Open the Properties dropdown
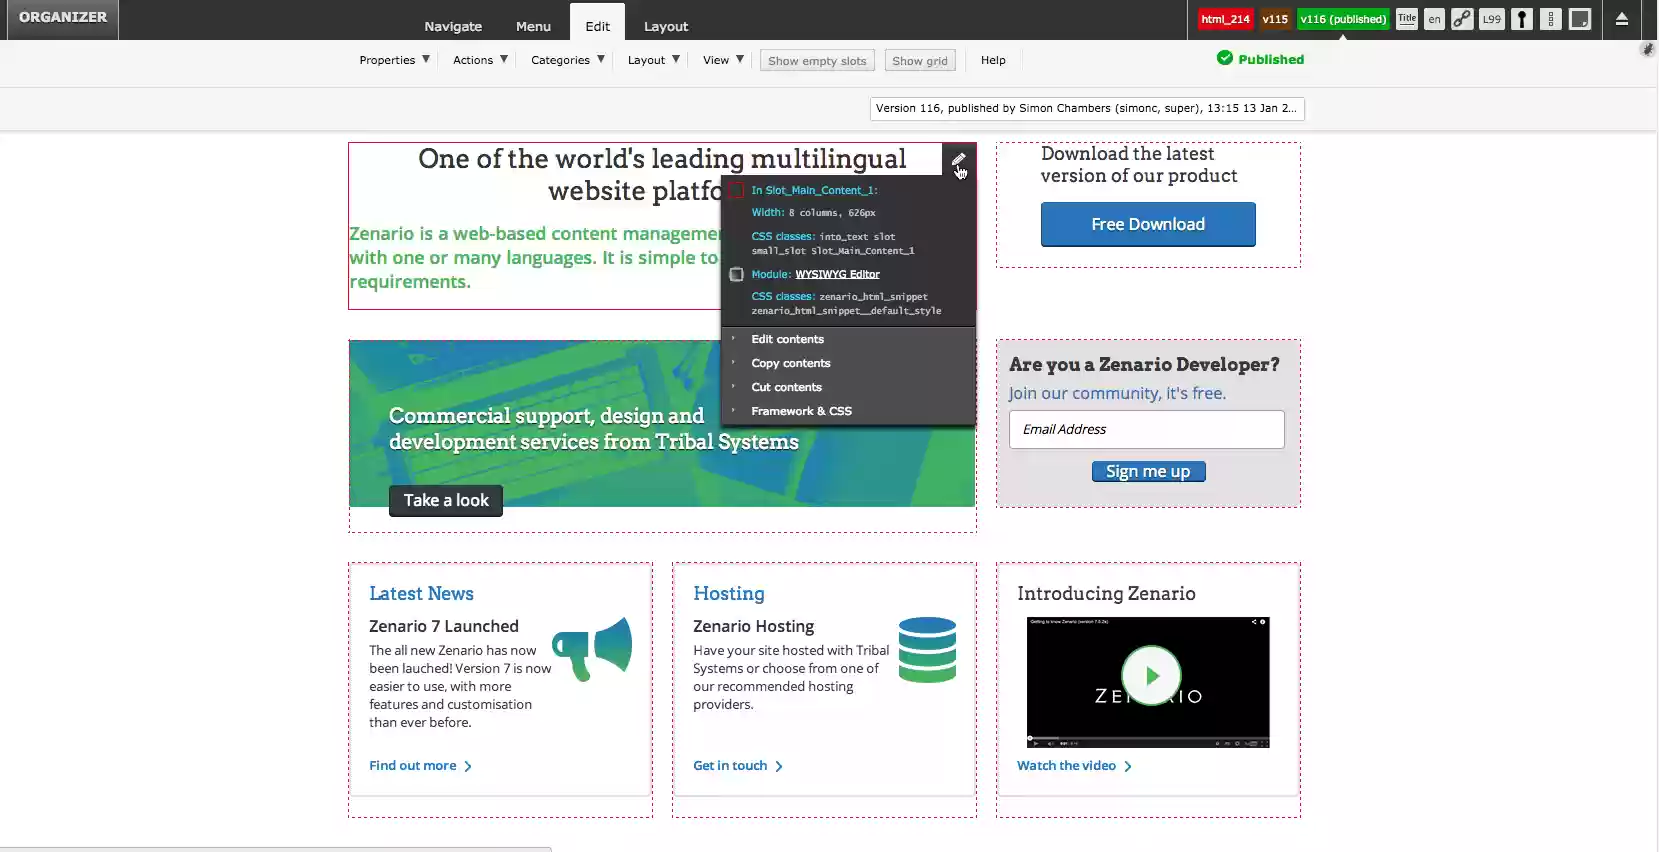Viewport: 1659px width, 852px height. point(394,60)
